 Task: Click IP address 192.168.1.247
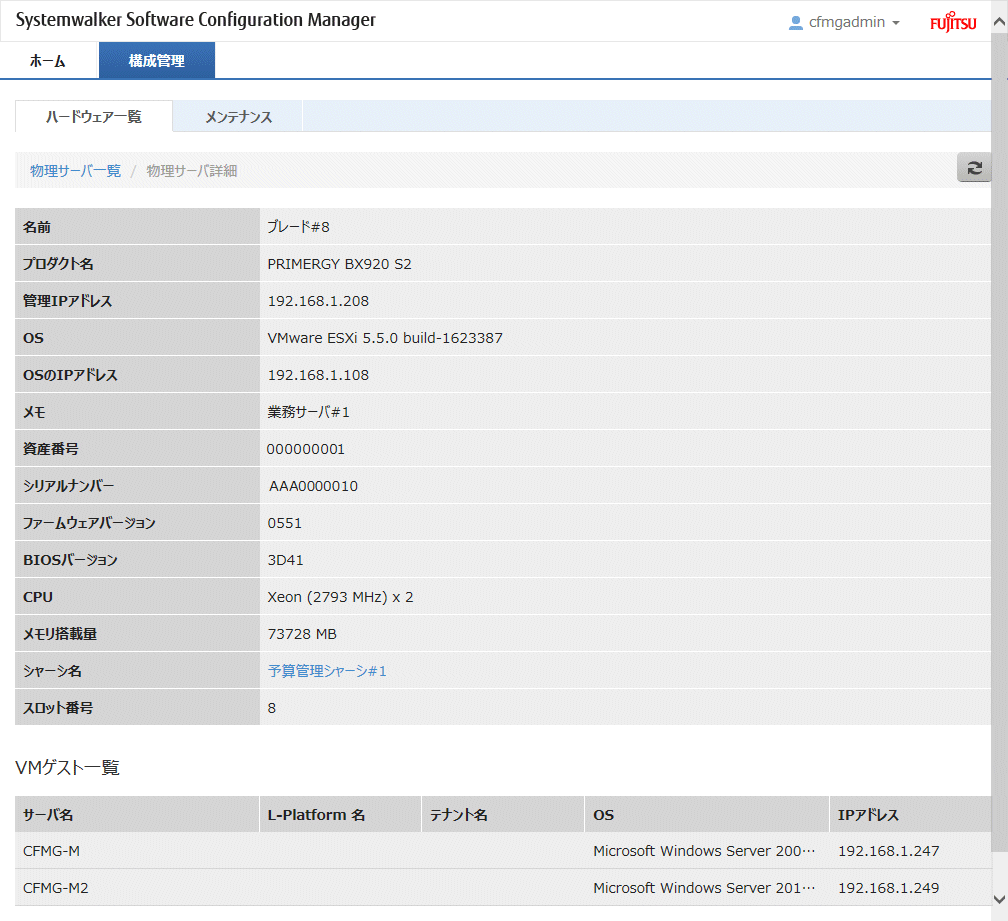click(x=888, y=851)
